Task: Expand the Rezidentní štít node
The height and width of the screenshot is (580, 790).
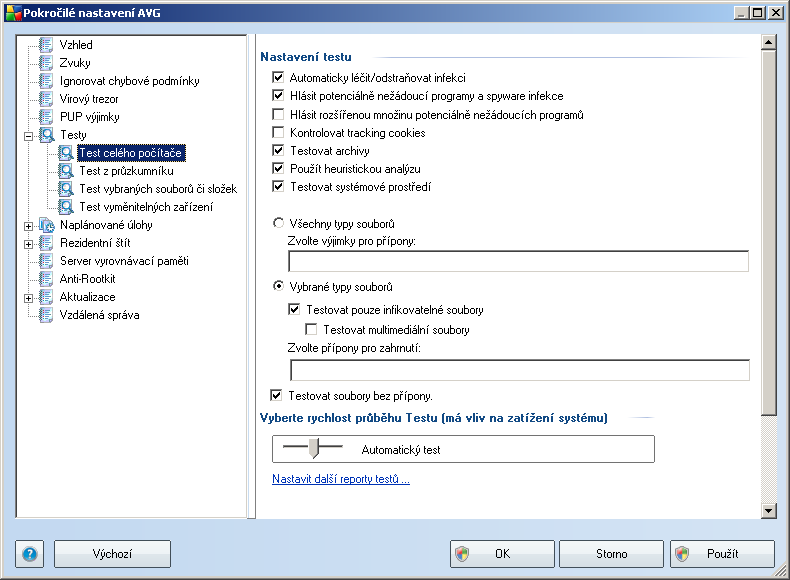Action: click(29, 244)
